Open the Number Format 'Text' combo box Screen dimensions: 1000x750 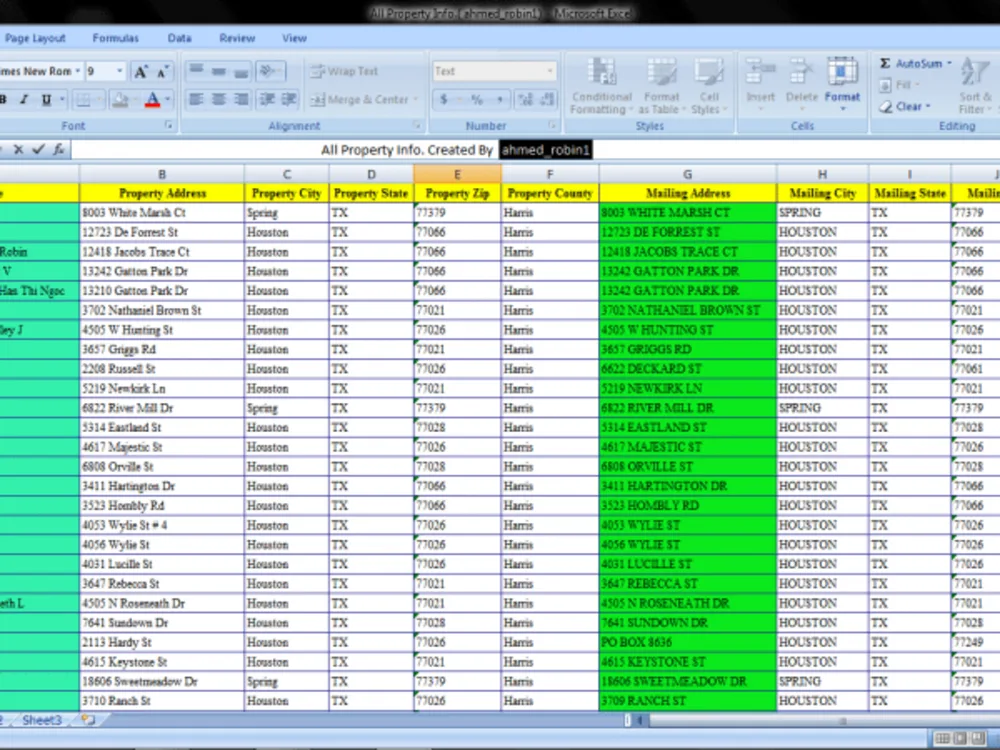tap(494, 71)
